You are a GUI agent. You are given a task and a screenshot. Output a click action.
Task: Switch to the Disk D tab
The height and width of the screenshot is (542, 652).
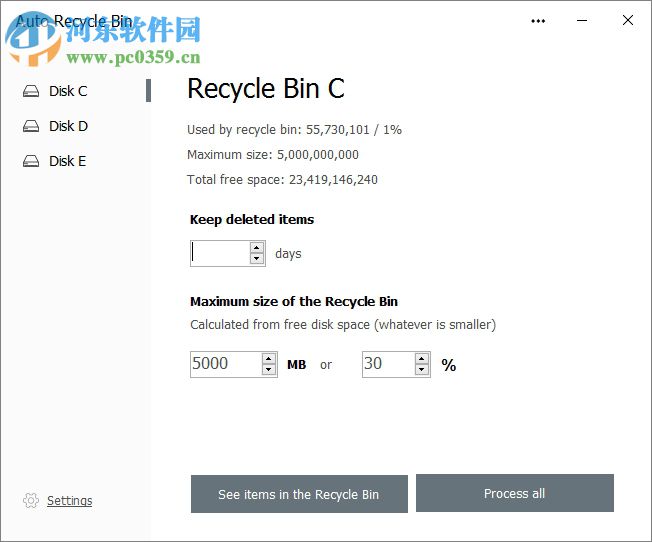point(69,126)
